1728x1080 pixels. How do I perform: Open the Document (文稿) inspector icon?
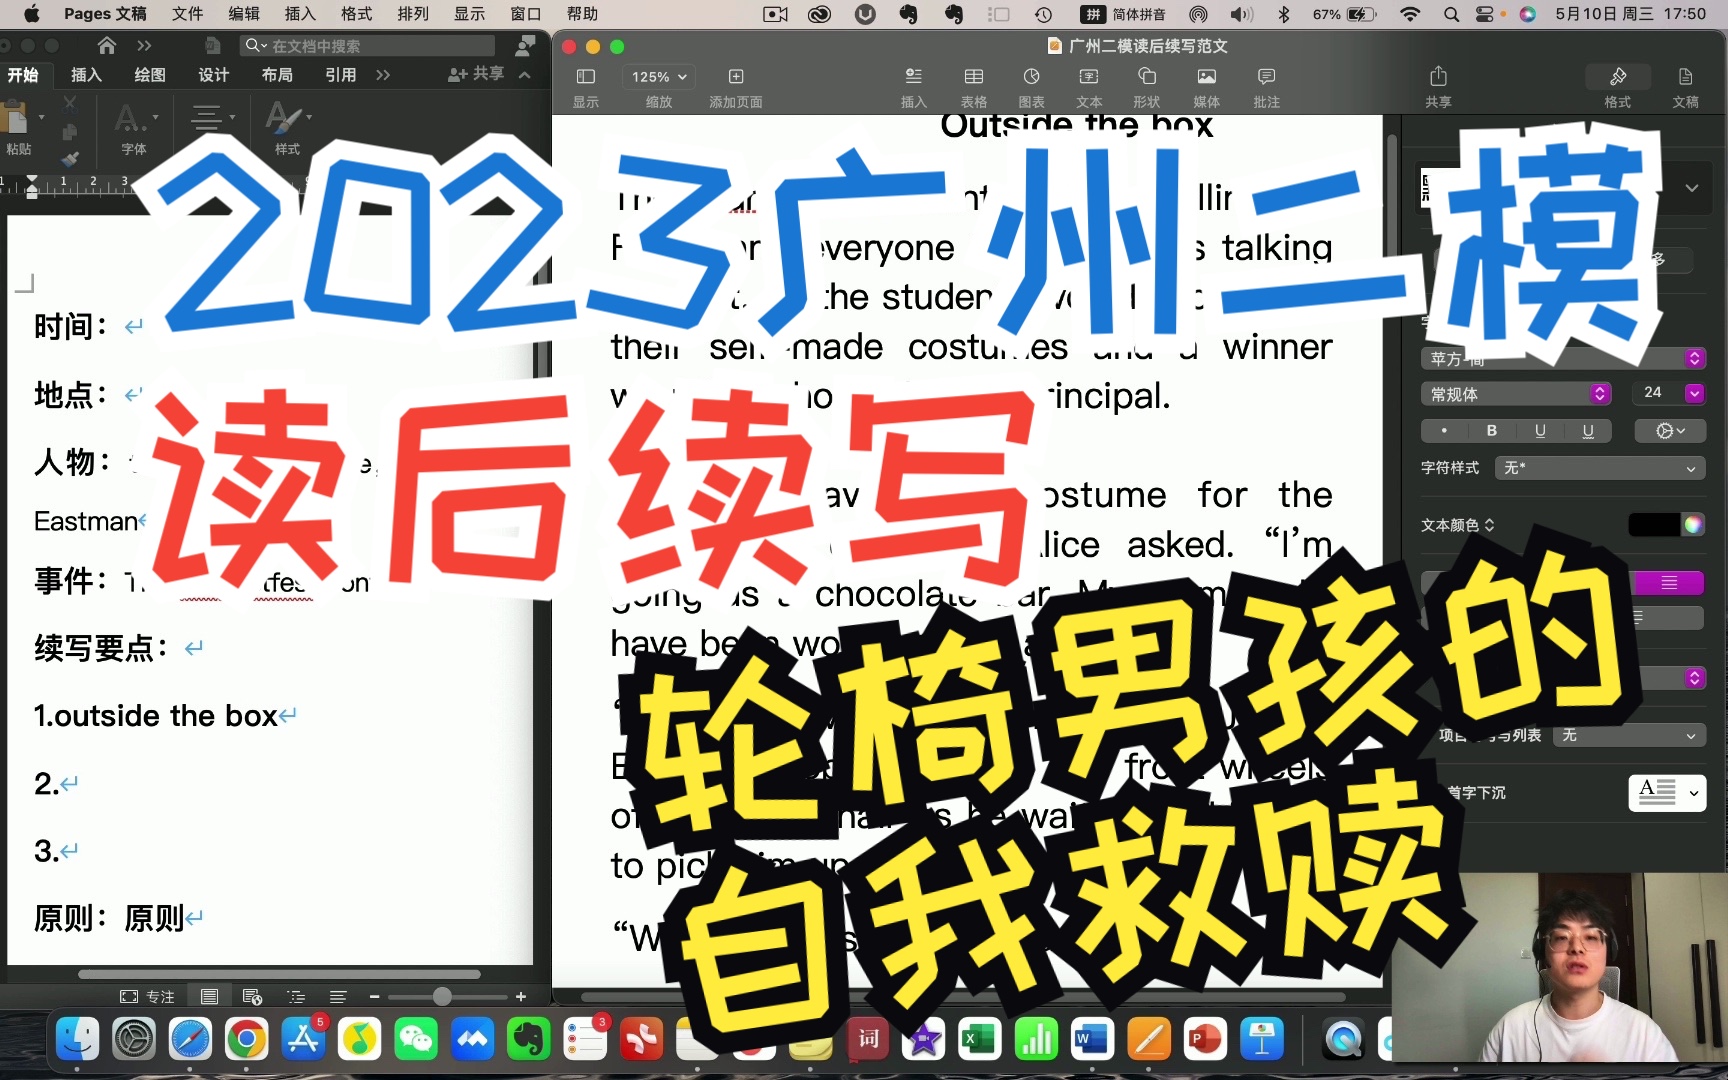[x=1685, y=77]
